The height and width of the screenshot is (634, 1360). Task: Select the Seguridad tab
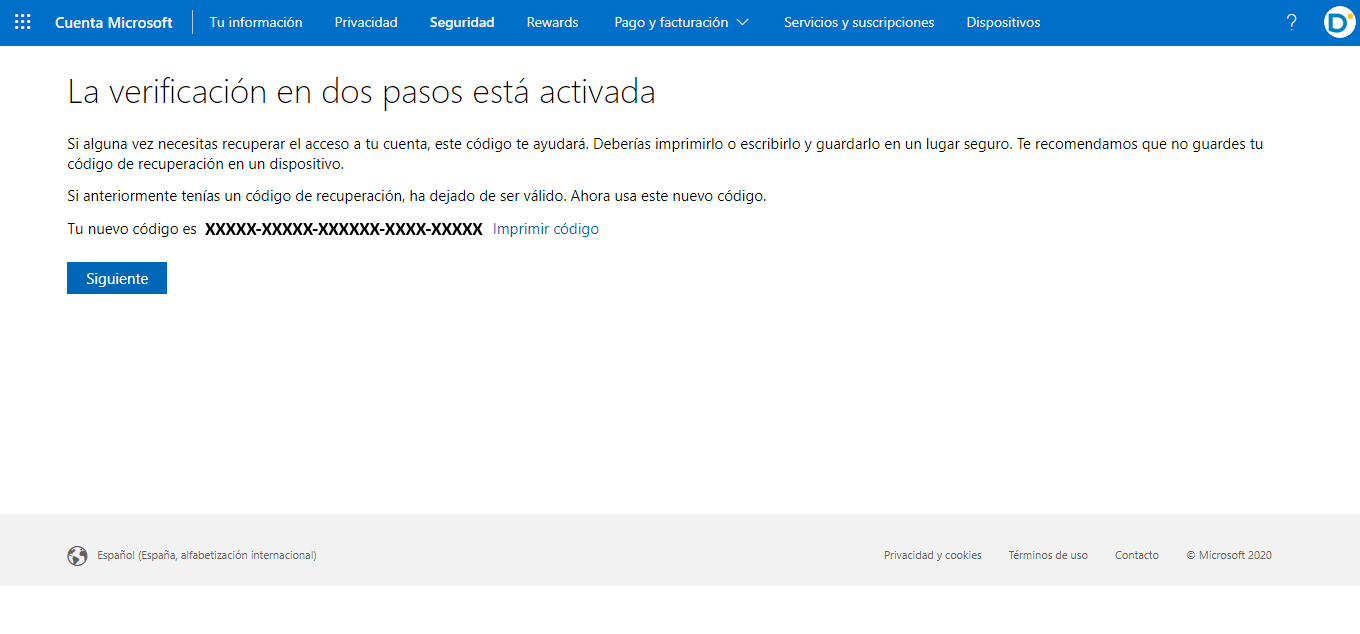tap(462, 22)
